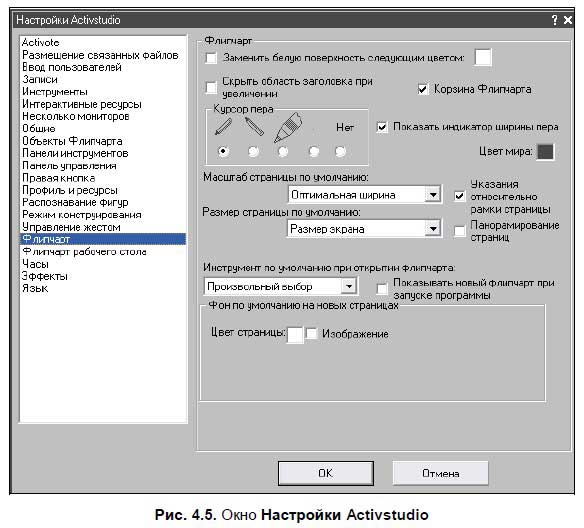Uncheck 'Корзина Флипчарта' checkbox
The width and height of the screenshot is (584, 528).
pyautogui.click(x=422, y=89)
